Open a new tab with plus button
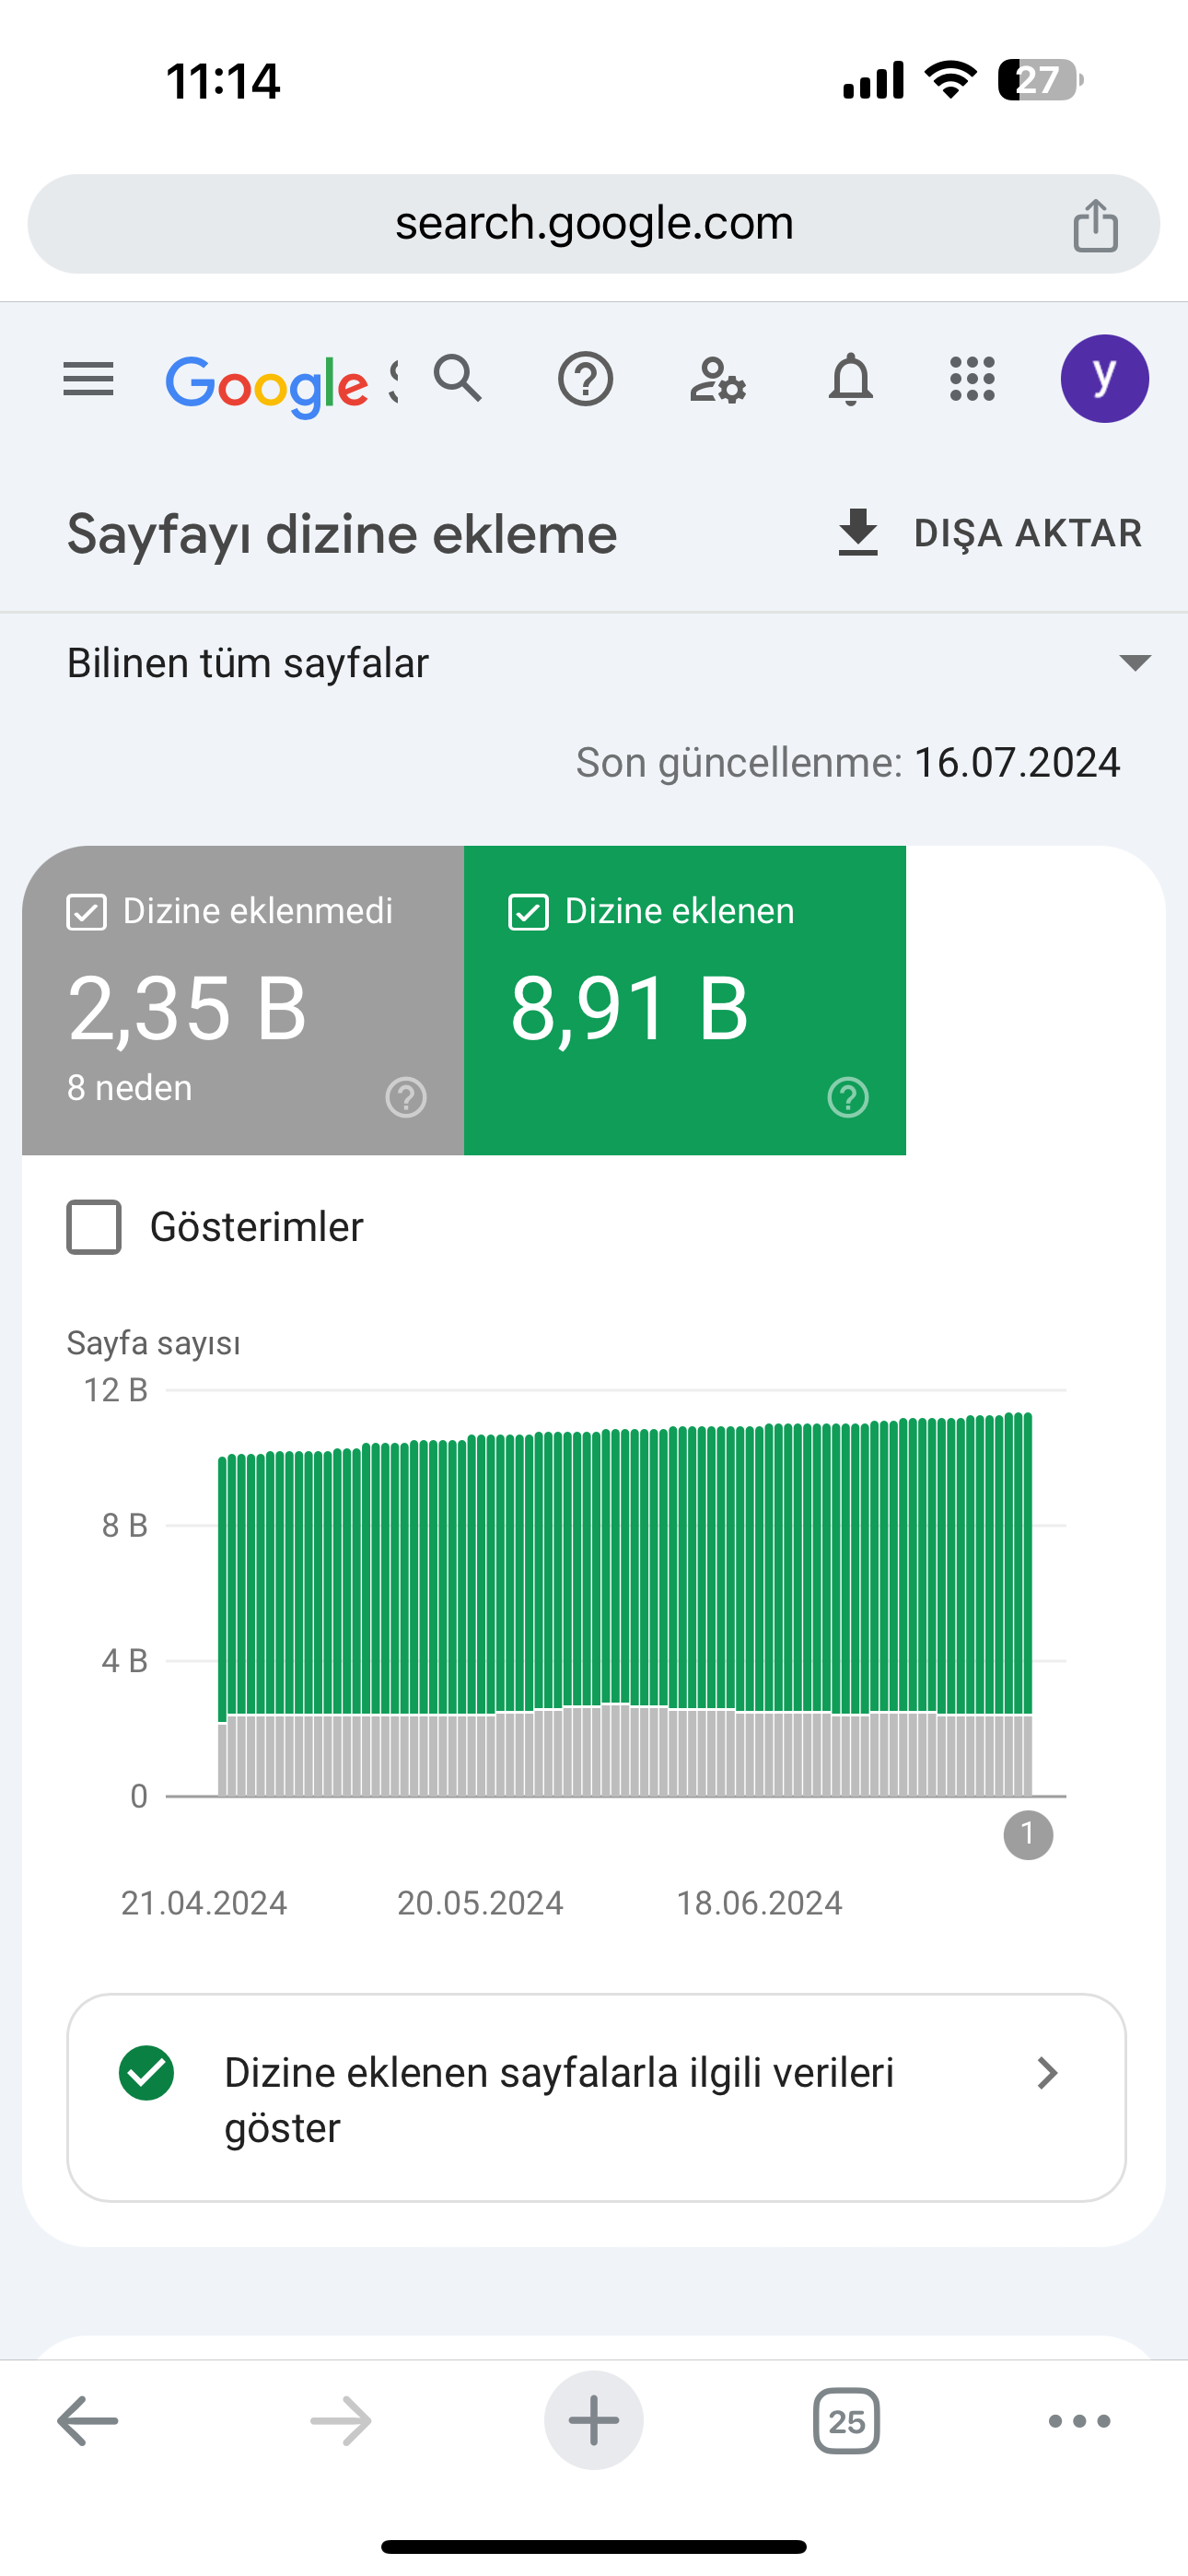 click(594, 2421)
